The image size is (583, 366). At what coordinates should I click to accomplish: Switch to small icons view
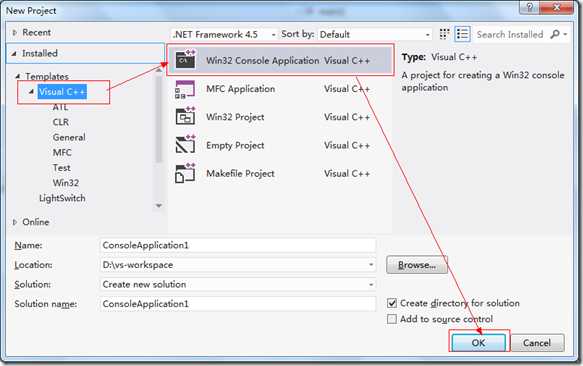[x=444, y=34]
